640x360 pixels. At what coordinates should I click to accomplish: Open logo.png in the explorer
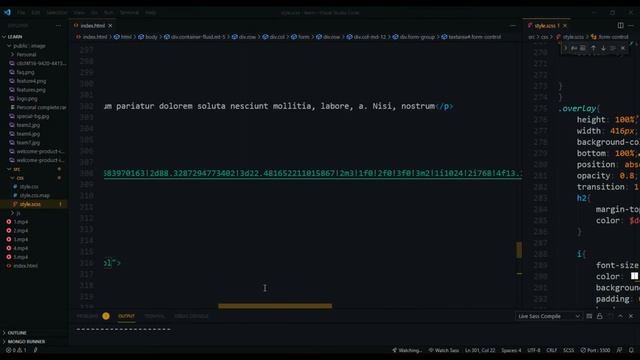(x=27, y=99)
